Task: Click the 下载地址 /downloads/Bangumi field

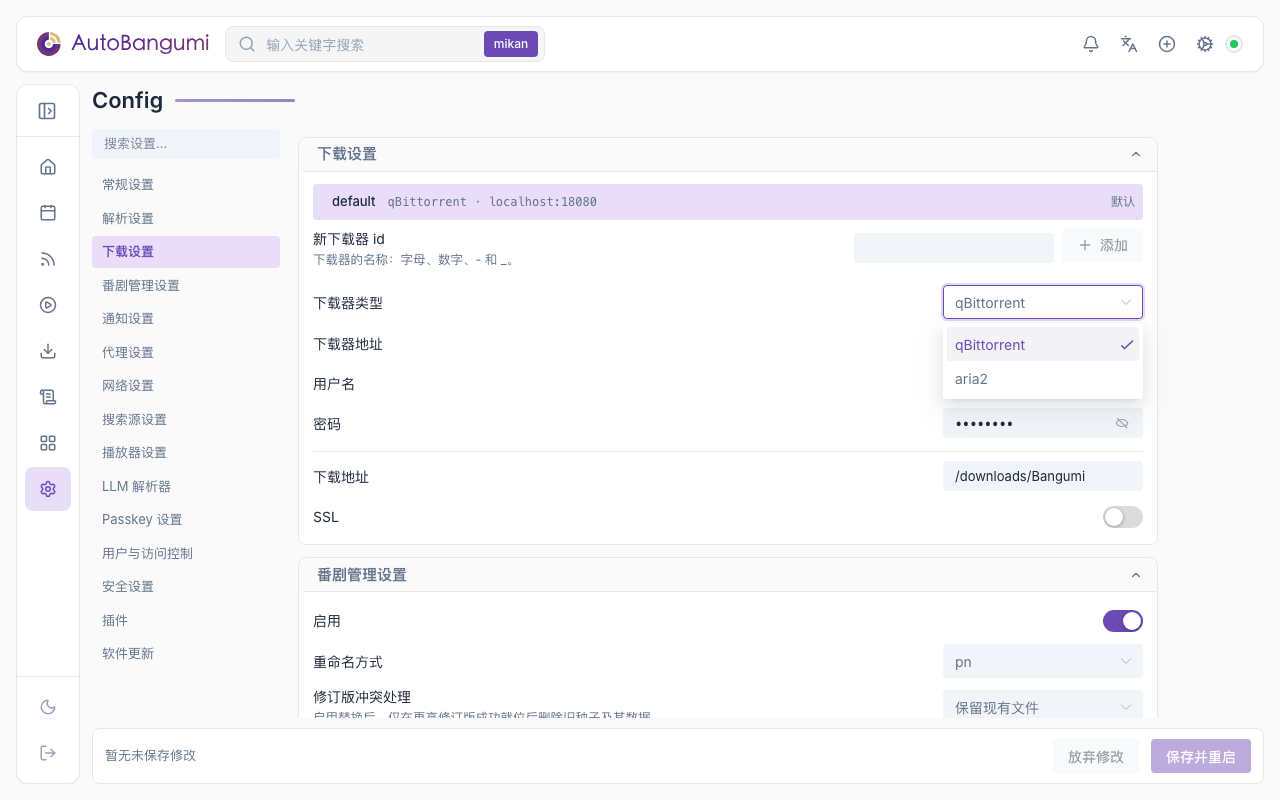Action: [1042, 476]
